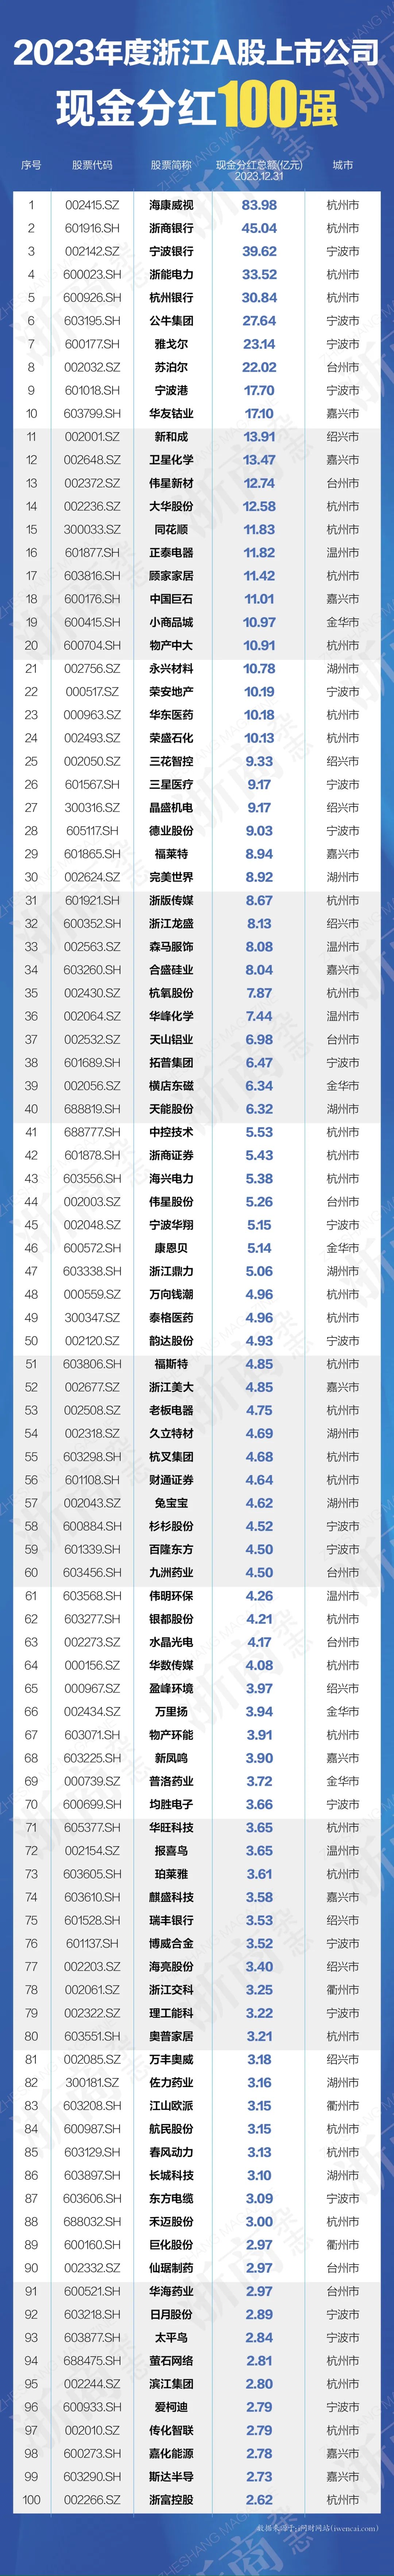Click stock code 688777.SH
The image size is (394, 2576).
[x=92, y=1132]
